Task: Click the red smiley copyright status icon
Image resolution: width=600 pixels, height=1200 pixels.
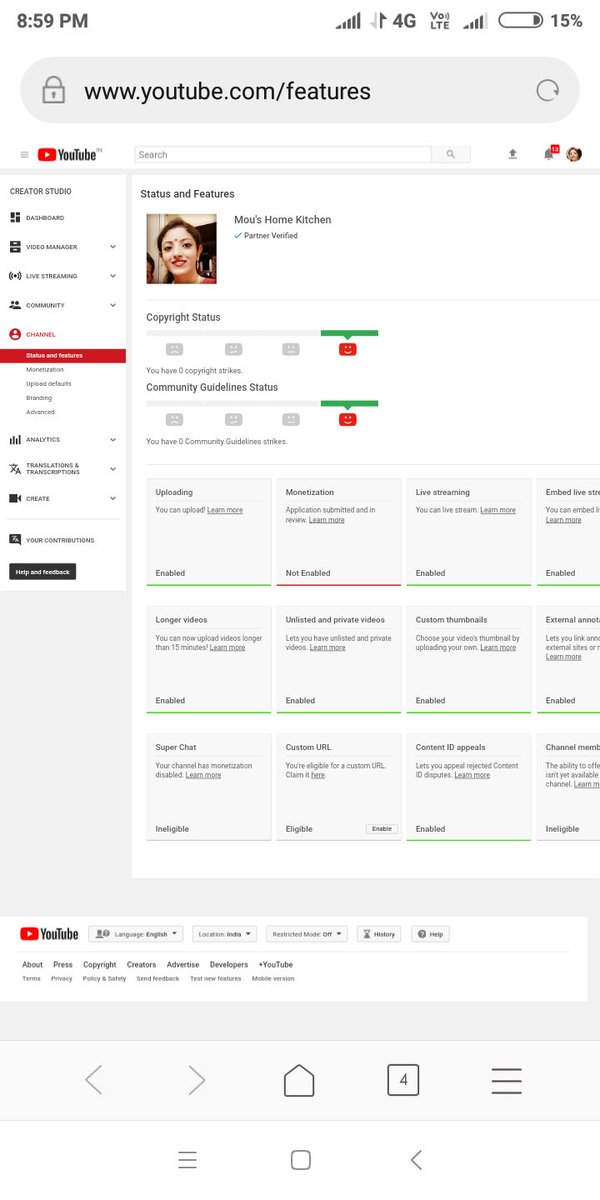Action: pos(348,349)
